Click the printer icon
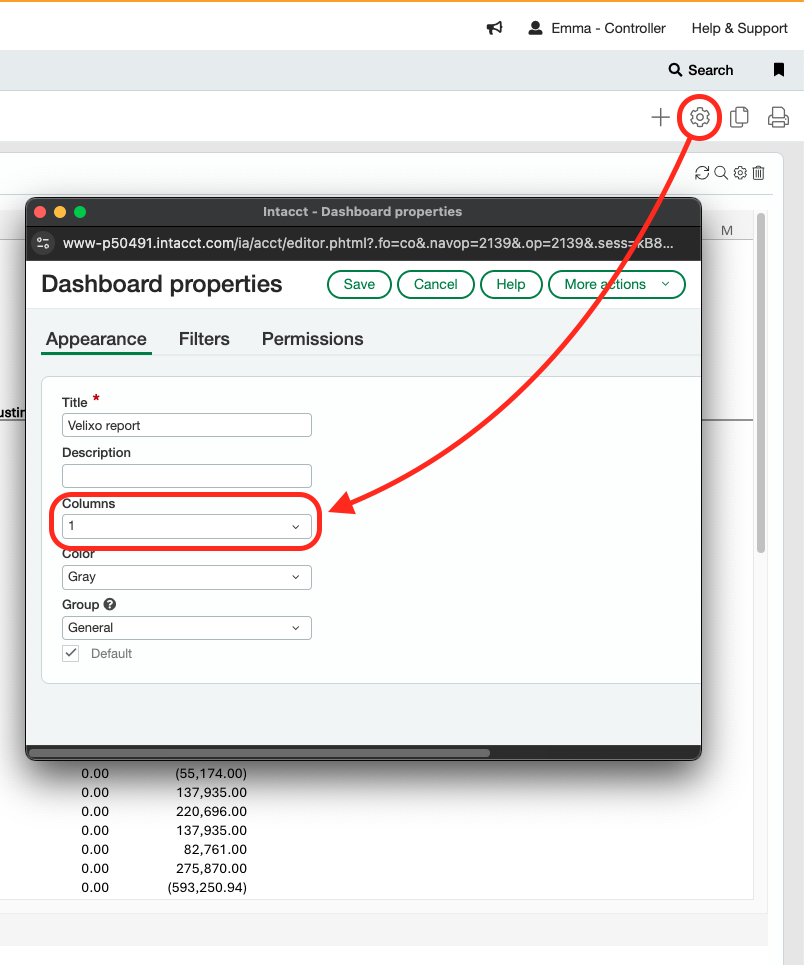804x965 pixels. [x=778, y=118]
